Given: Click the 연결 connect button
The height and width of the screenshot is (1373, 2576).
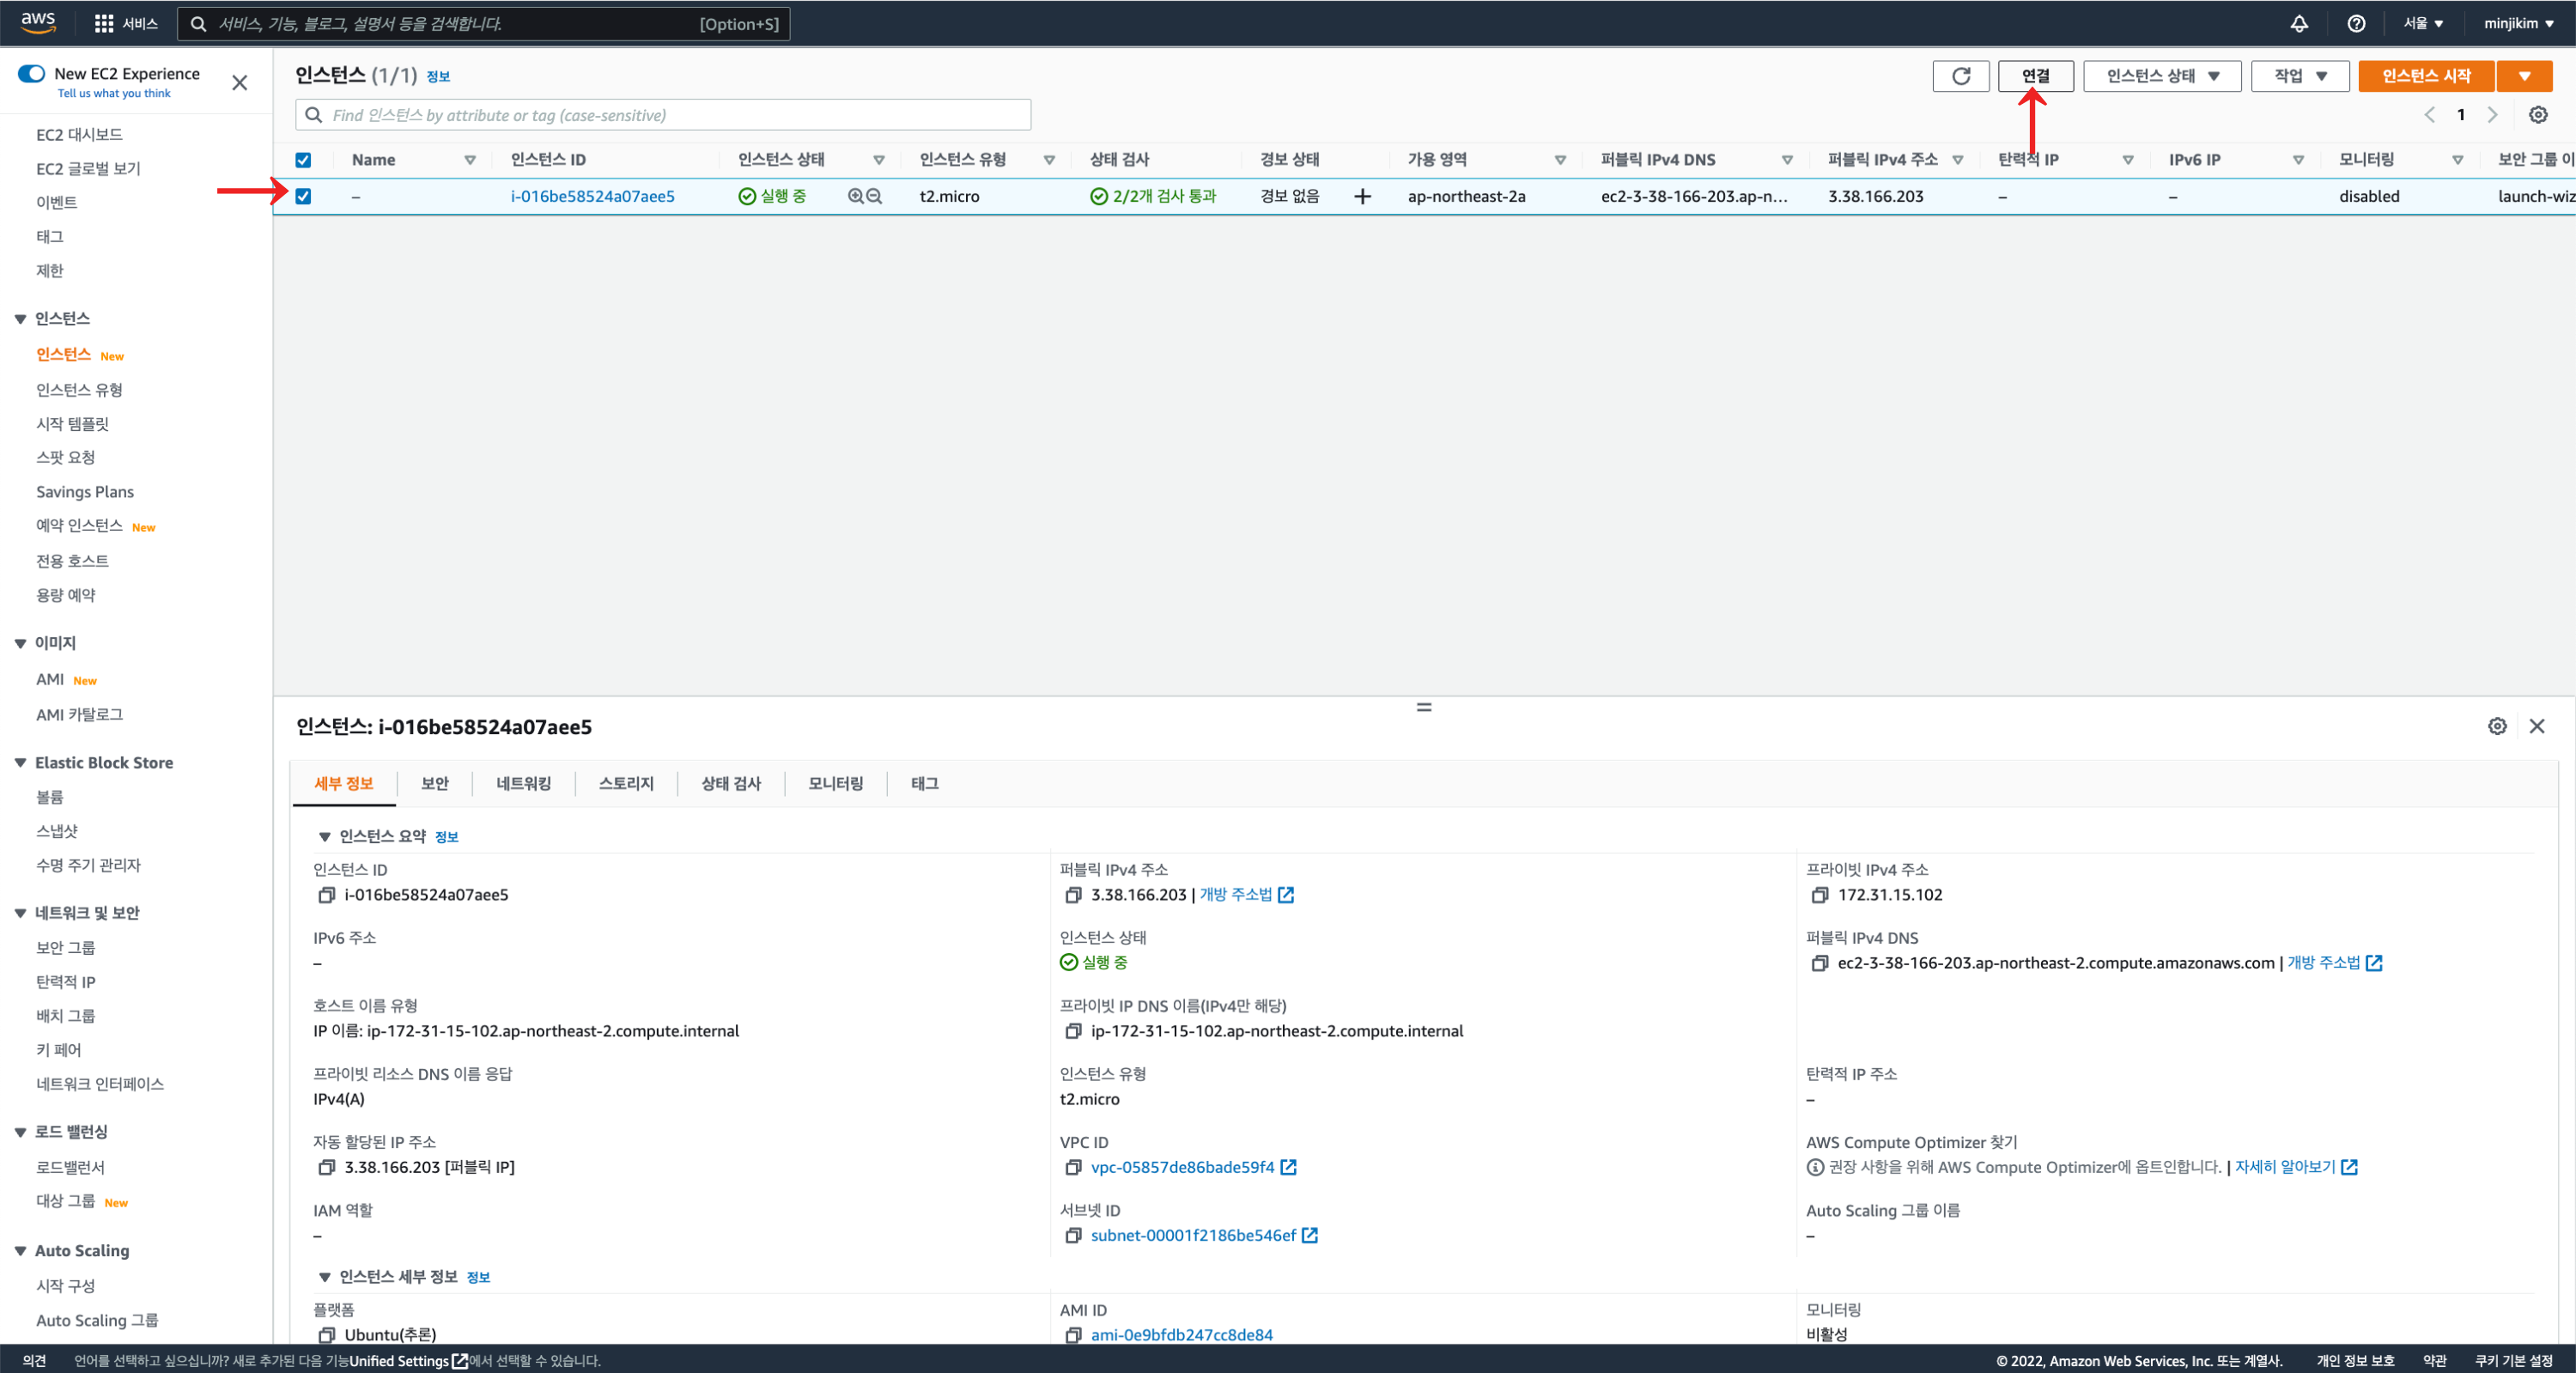Looking at the screenshot, I should pos(2035,76).
